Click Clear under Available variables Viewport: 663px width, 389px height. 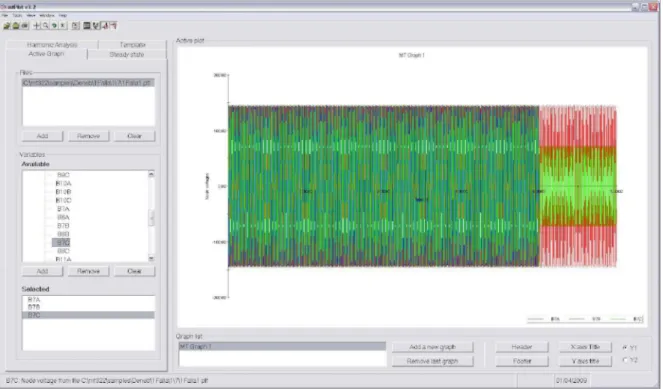click(x=134, y=271)
